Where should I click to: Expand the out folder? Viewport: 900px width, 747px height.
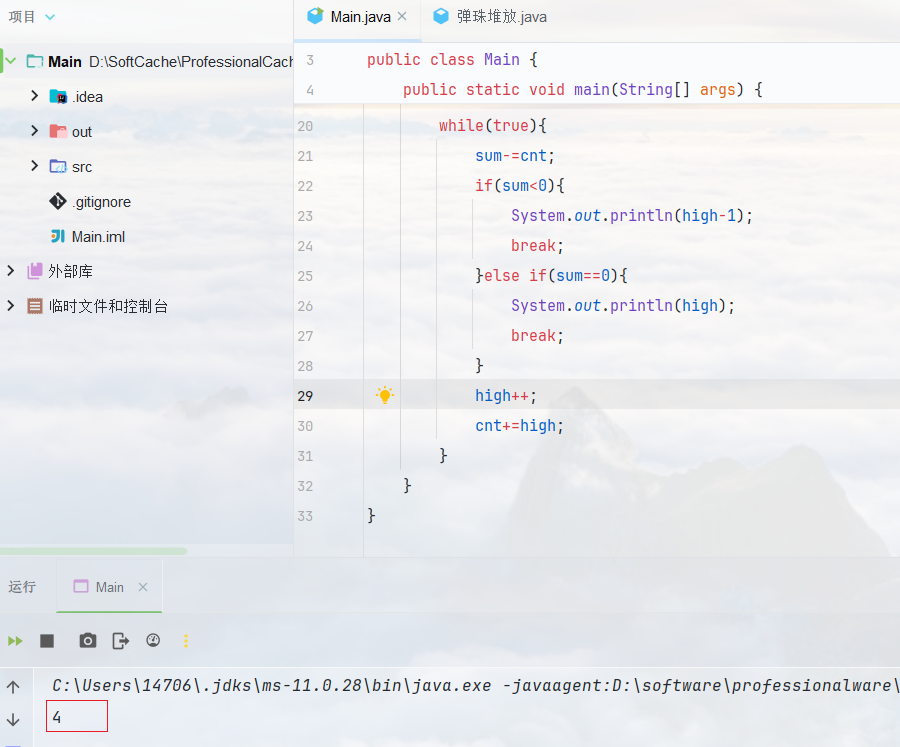(x=35, y=131)
